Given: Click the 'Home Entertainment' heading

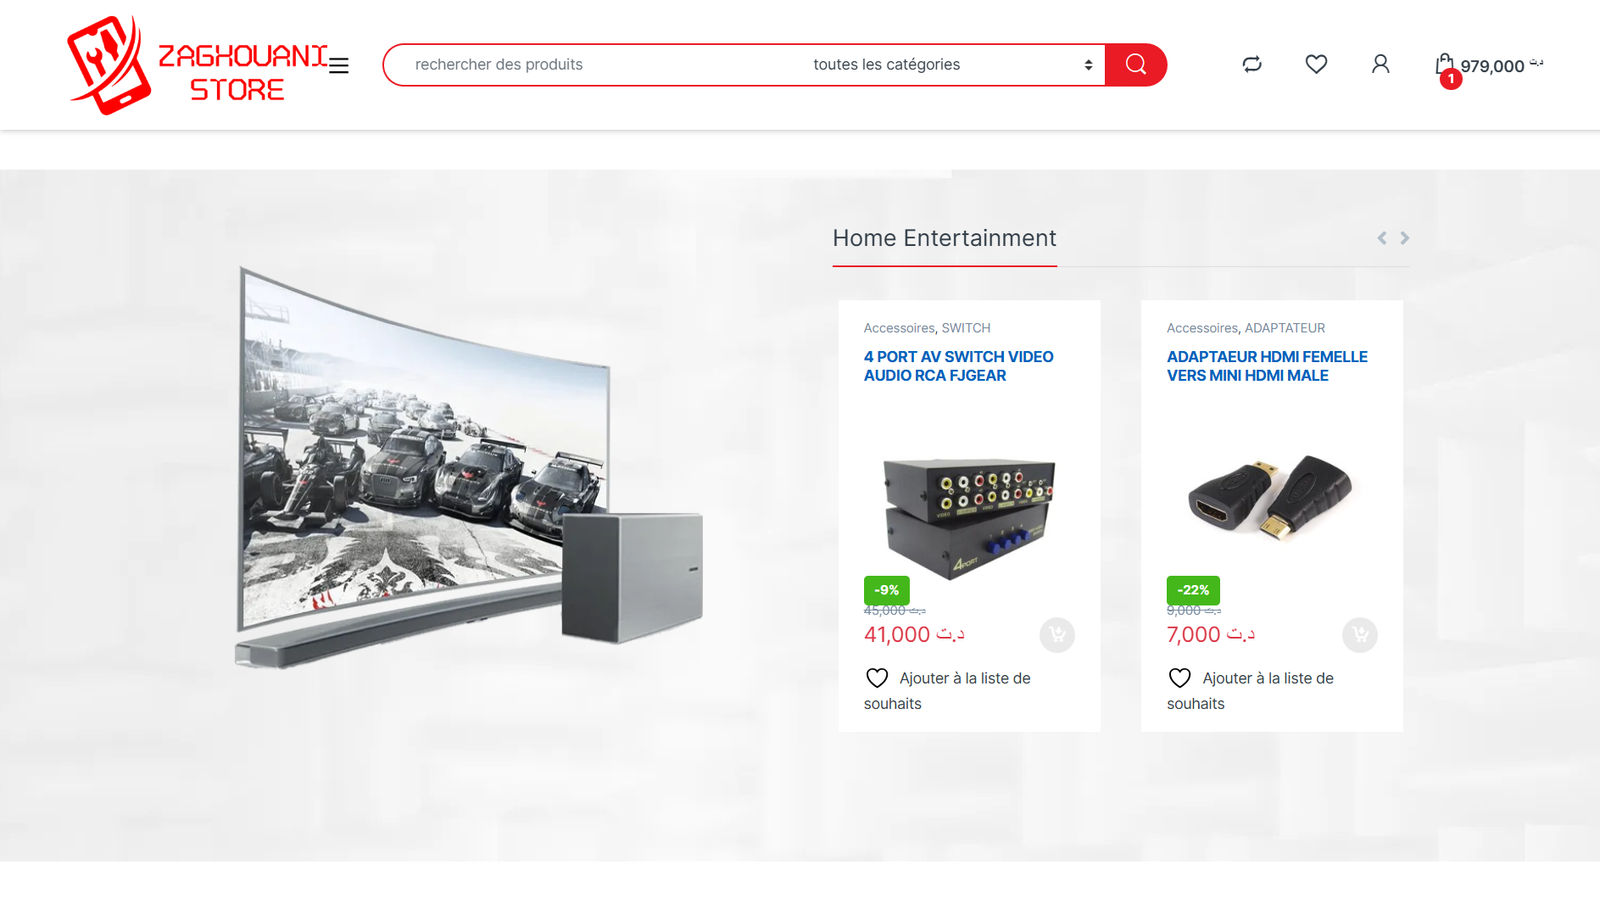Looking at the screenshot, I should pyautogui.click(x=944, y=238).
